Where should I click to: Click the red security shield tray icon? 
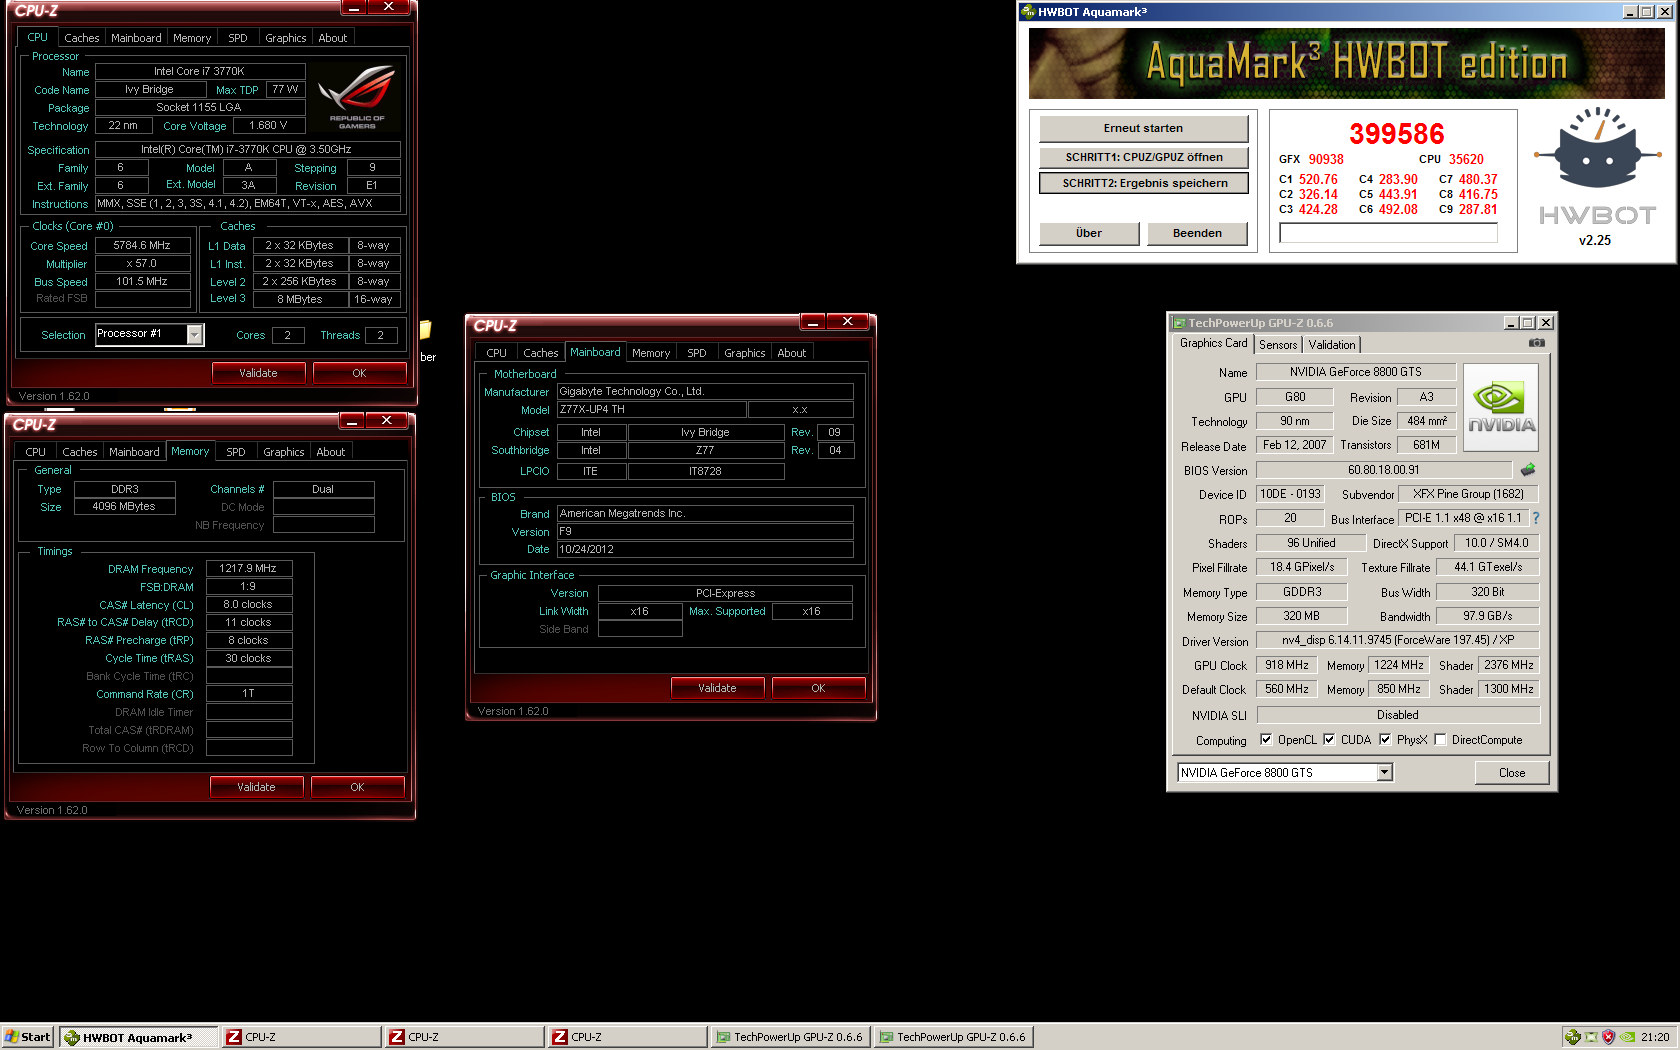point(1609,1037)
